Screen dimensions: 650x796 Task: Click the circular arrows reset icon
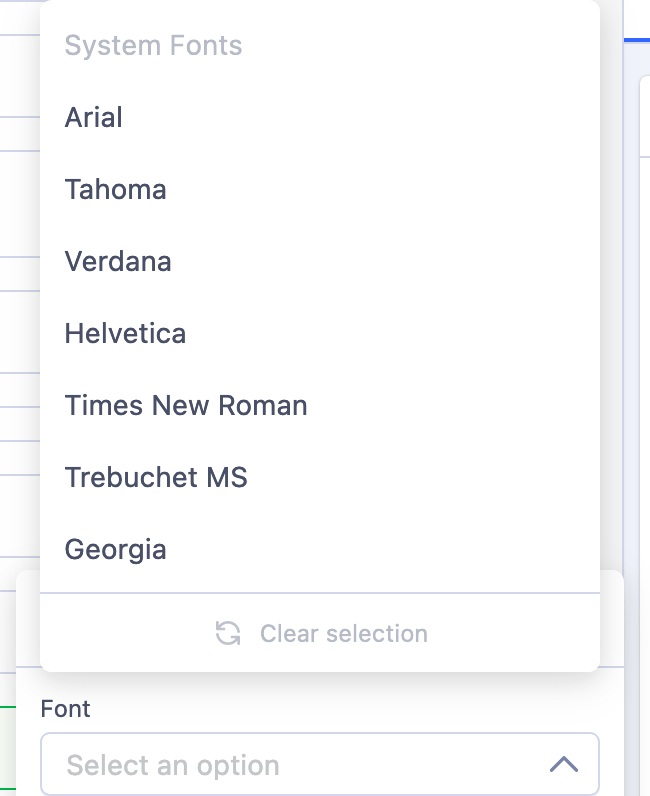[228, 633]
